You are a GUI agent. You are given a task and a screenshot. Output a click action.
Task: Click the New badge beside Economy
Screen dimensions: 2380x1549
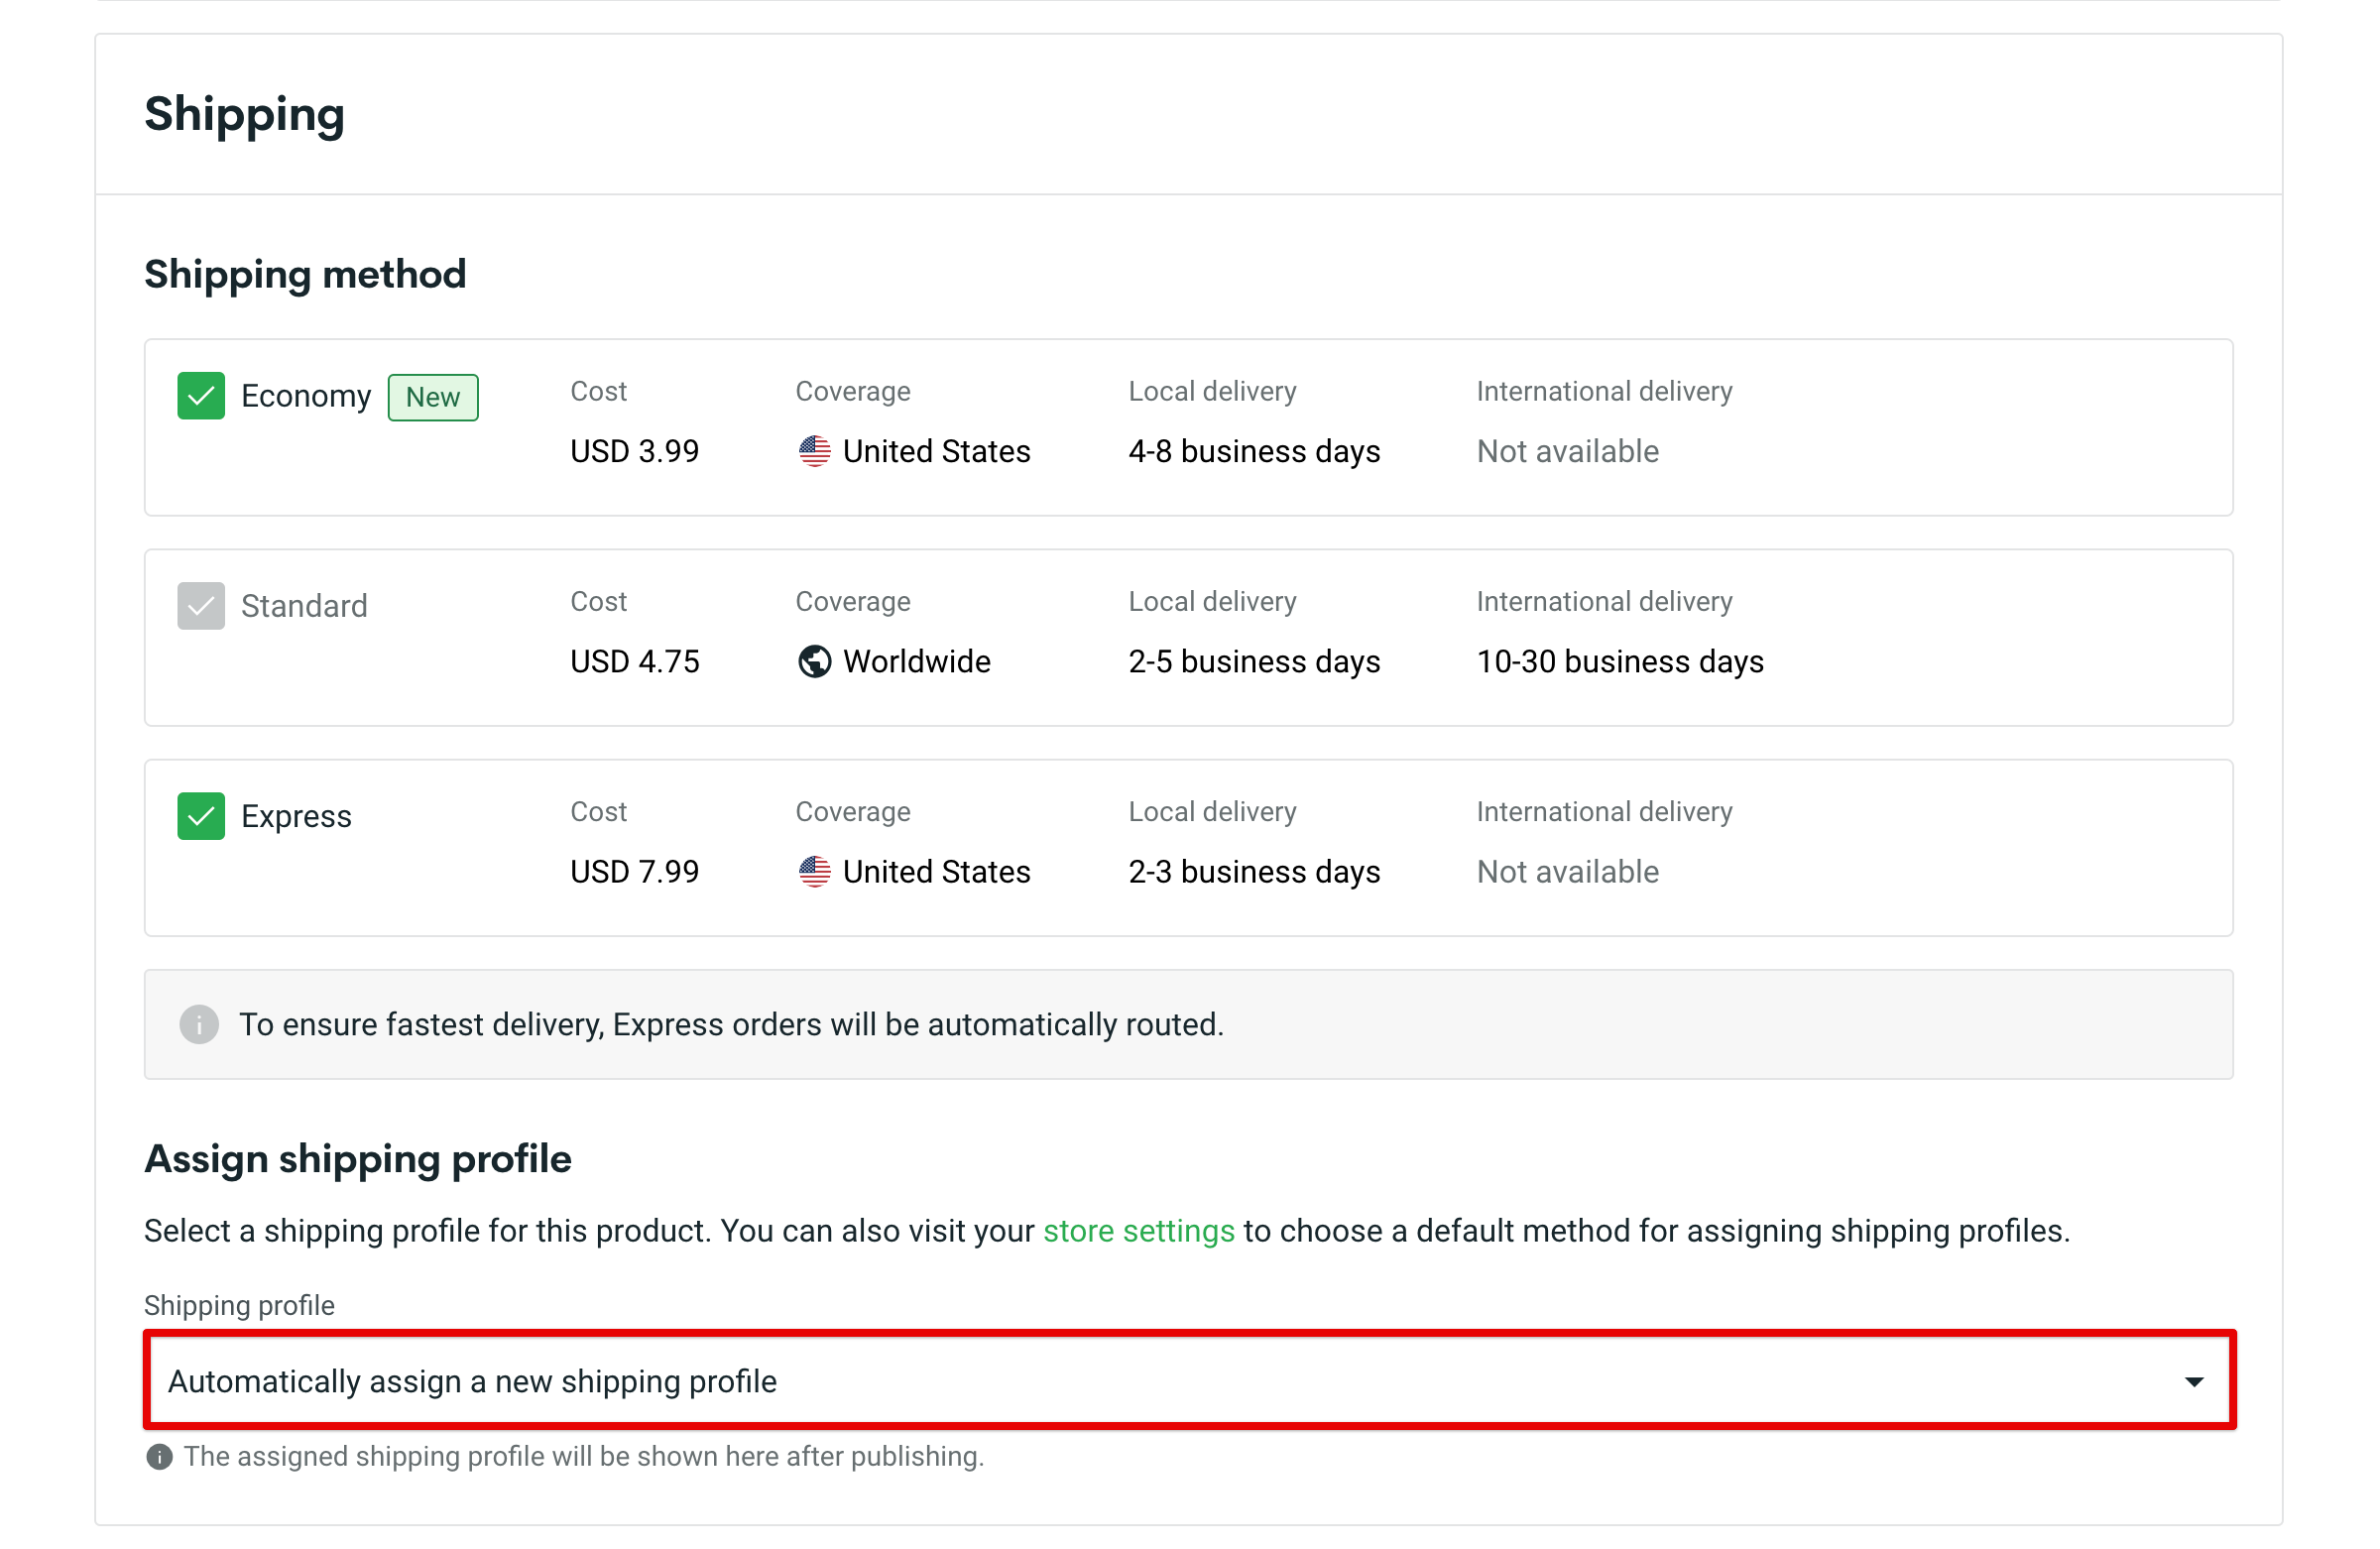[432, 396]
